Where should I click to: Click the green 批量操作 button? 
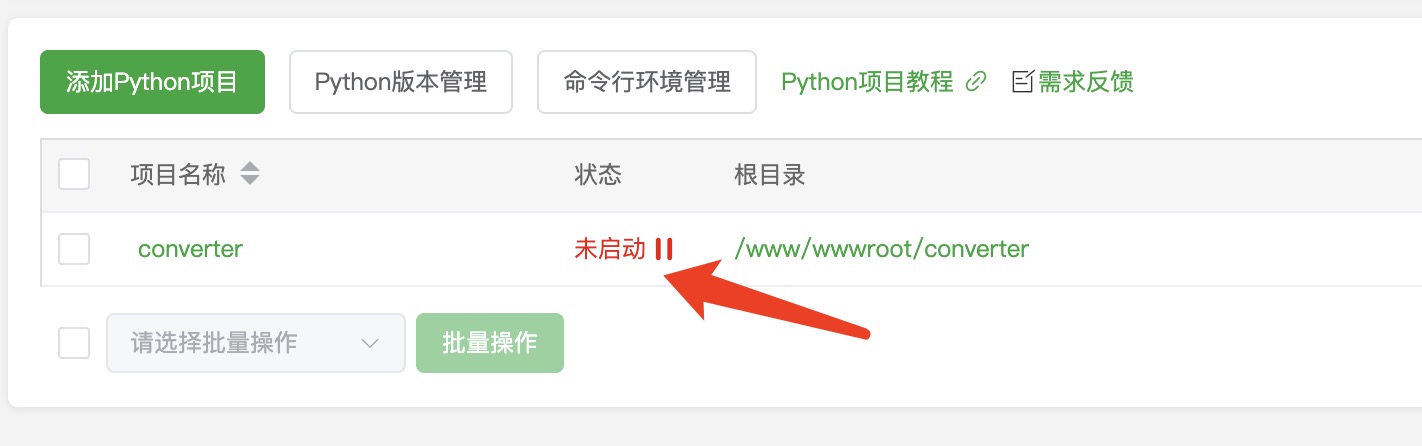point(490,343)
